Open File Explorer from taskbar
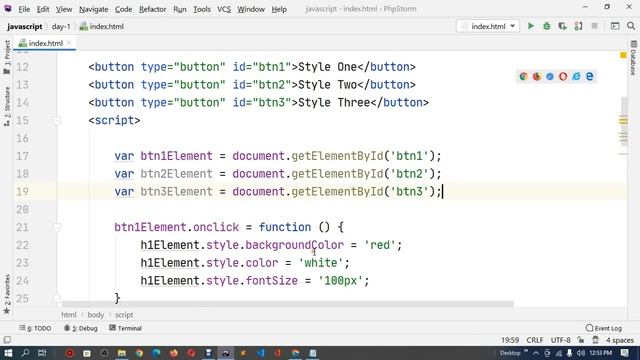This screenshot has height=360, width=640. coord(122,353)
